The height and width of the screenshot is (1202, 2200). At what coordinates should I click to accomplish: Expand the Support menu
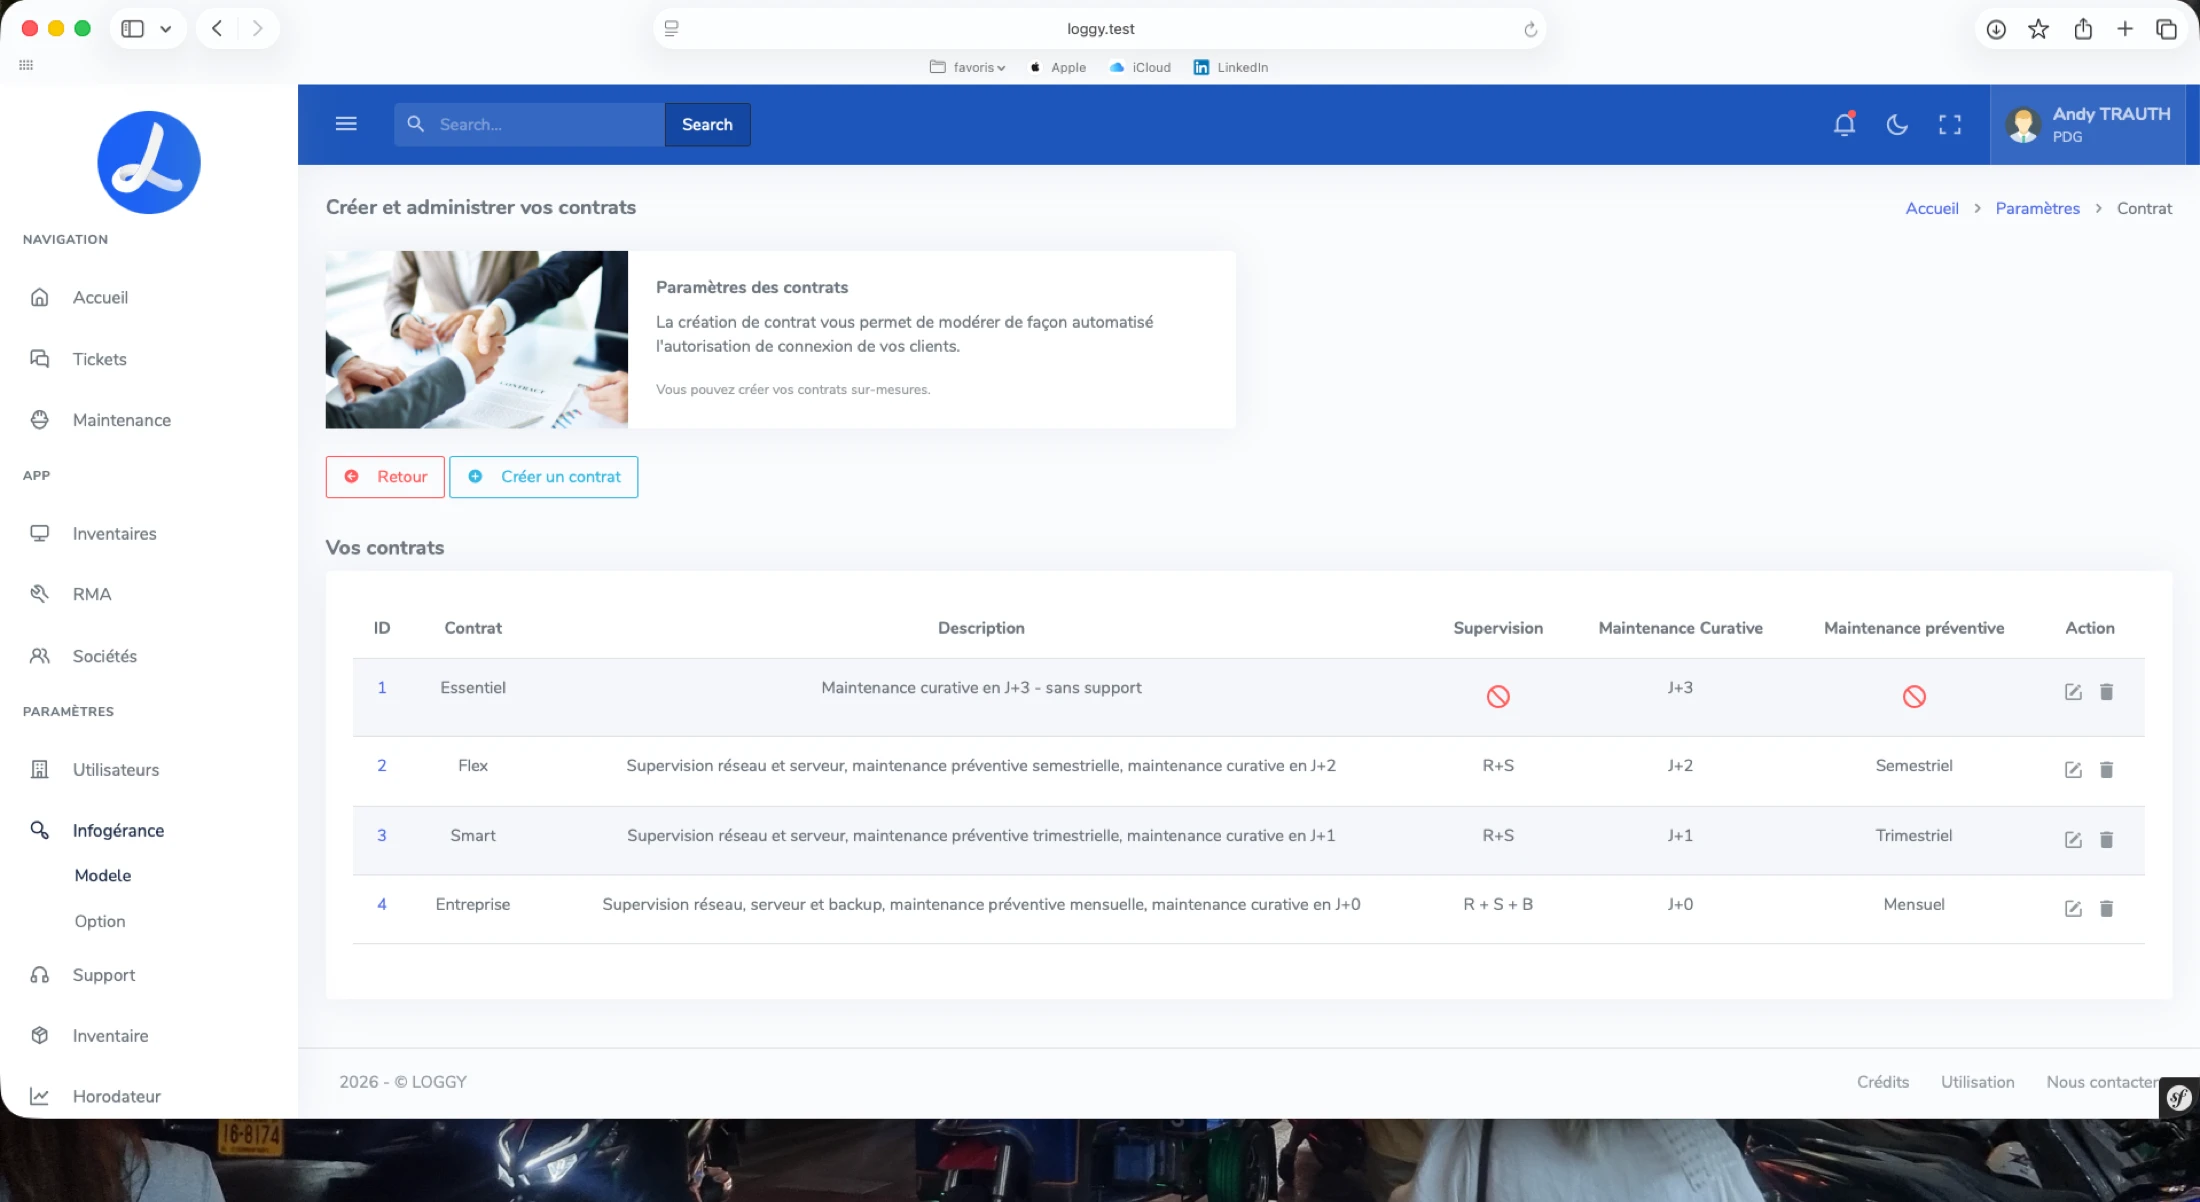(x=103, y=975)
